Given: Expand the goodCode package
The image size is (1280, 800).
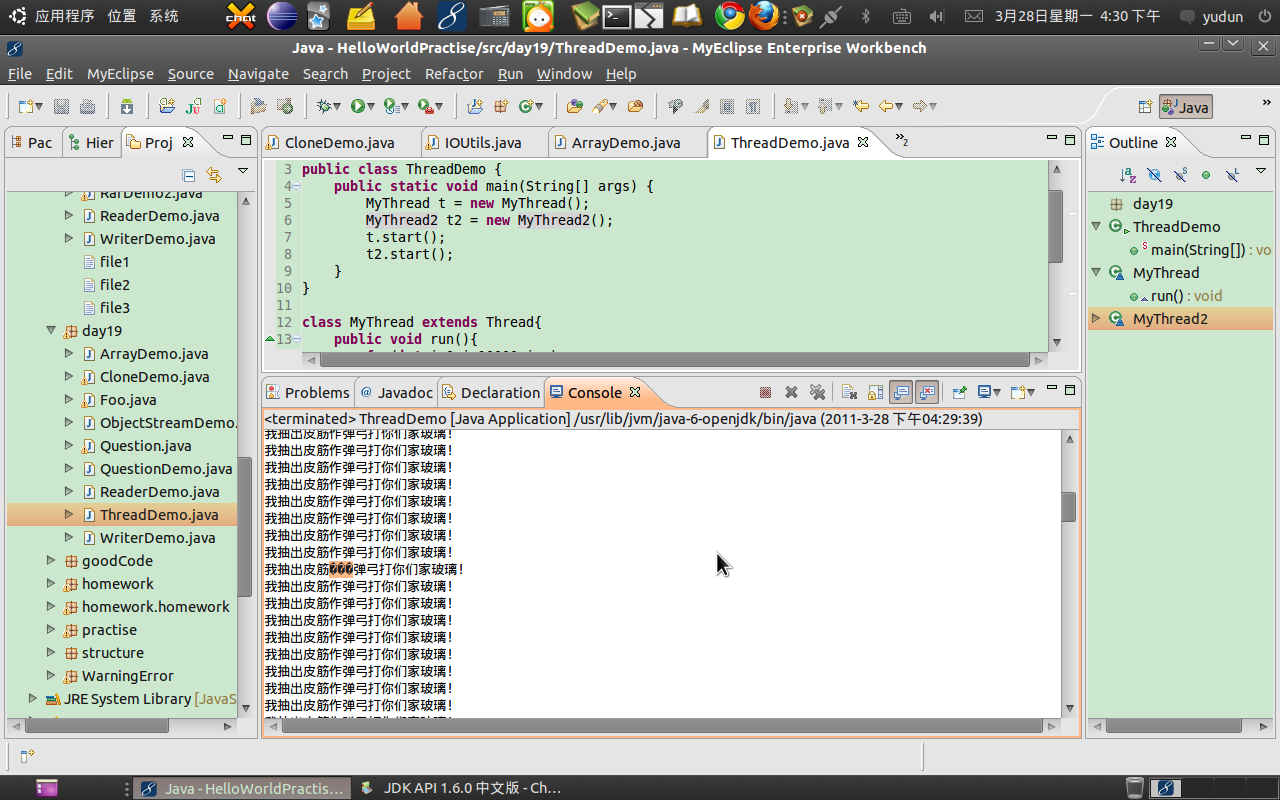Looking at the screenshot, I should pyautogui.click(x=51, y=561).
